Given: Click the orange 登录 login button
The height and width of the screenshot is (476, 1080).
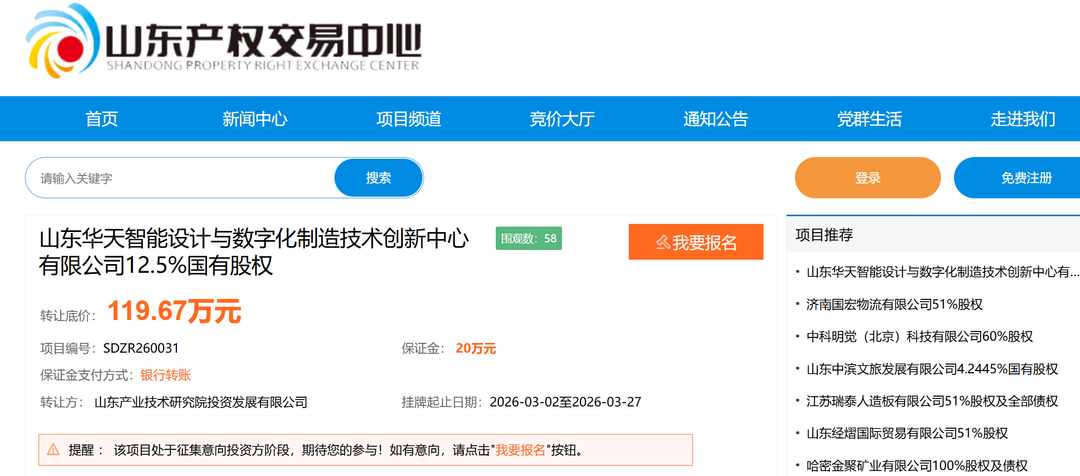Looking at the screenshot, I should pyautogui.click(x=867, y=178).
